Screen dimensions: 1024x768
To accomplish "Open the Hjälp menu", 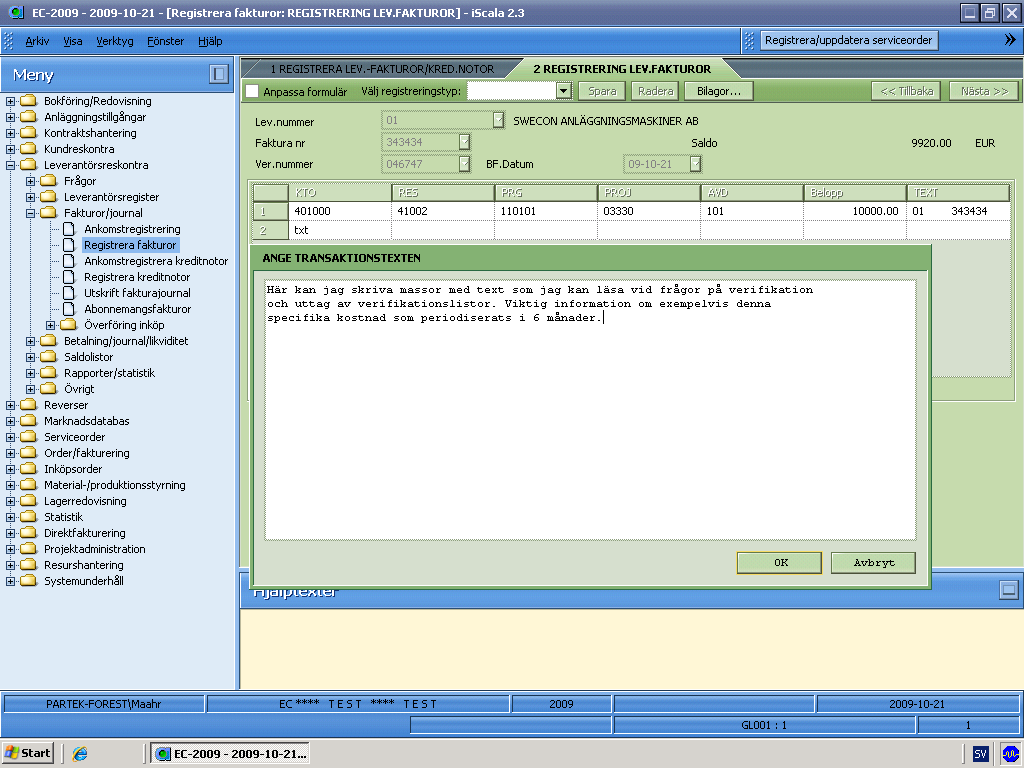I will [210, 41].
